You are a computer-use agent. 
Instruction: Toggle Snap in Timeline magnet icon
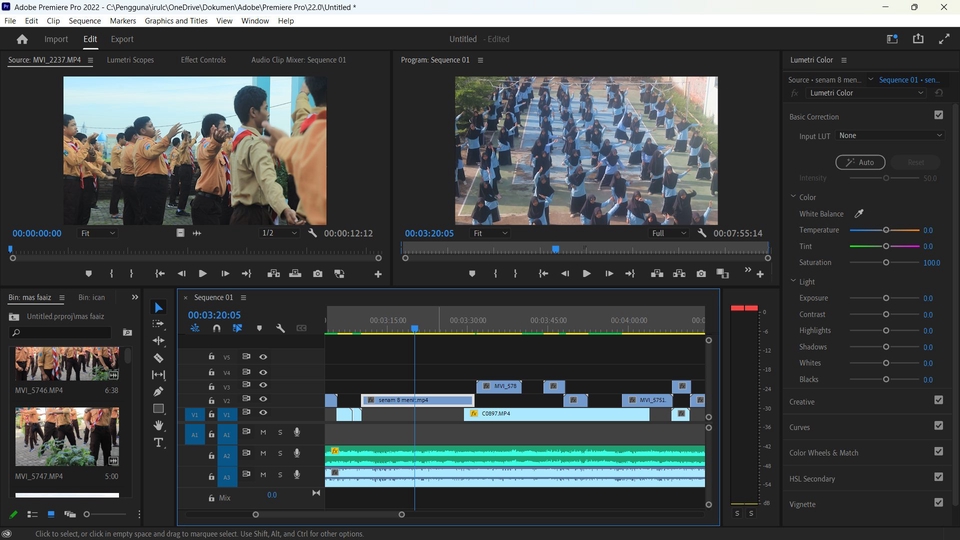[x=217, y=328]
